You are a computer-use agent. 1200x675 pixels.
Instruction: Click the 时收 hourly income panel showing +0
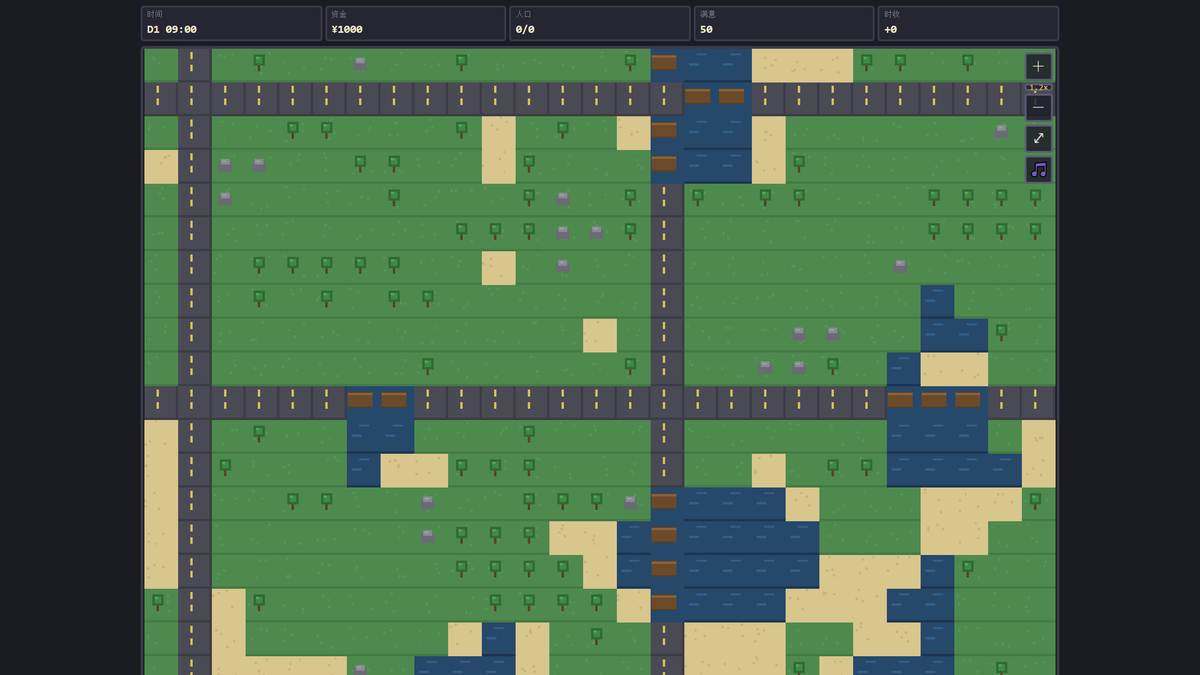coord(968,23)
